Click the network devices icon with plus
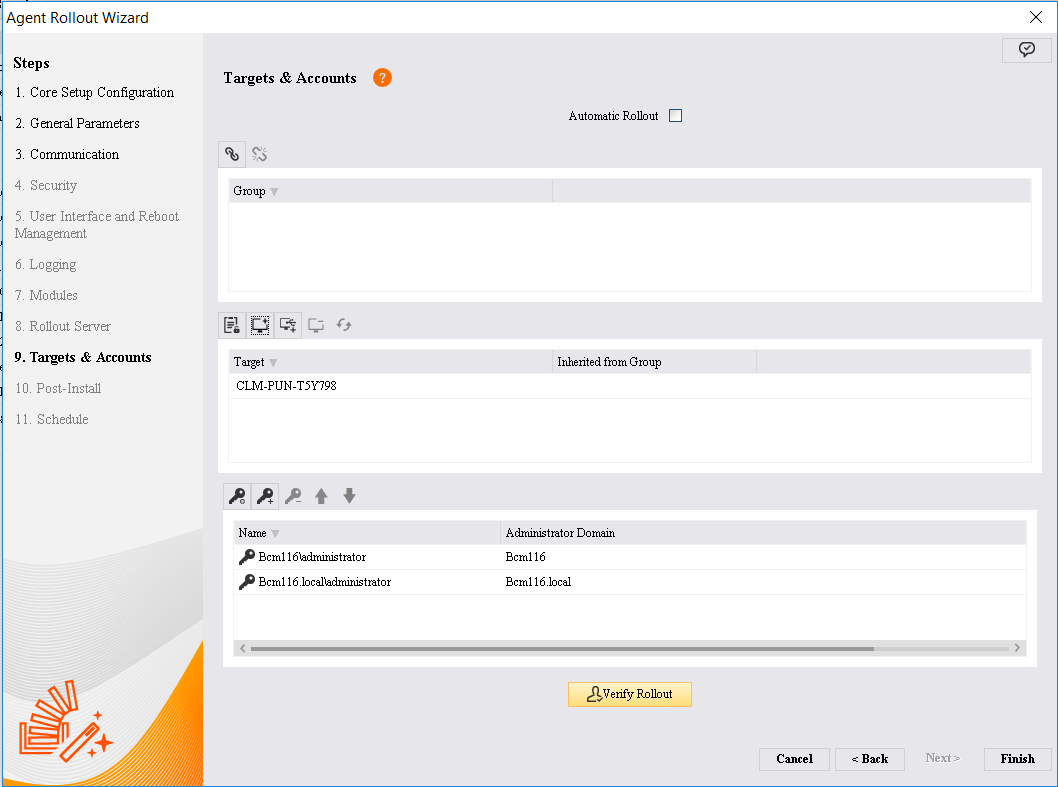Screen dimensions: 1058x787 pos(288,325)
